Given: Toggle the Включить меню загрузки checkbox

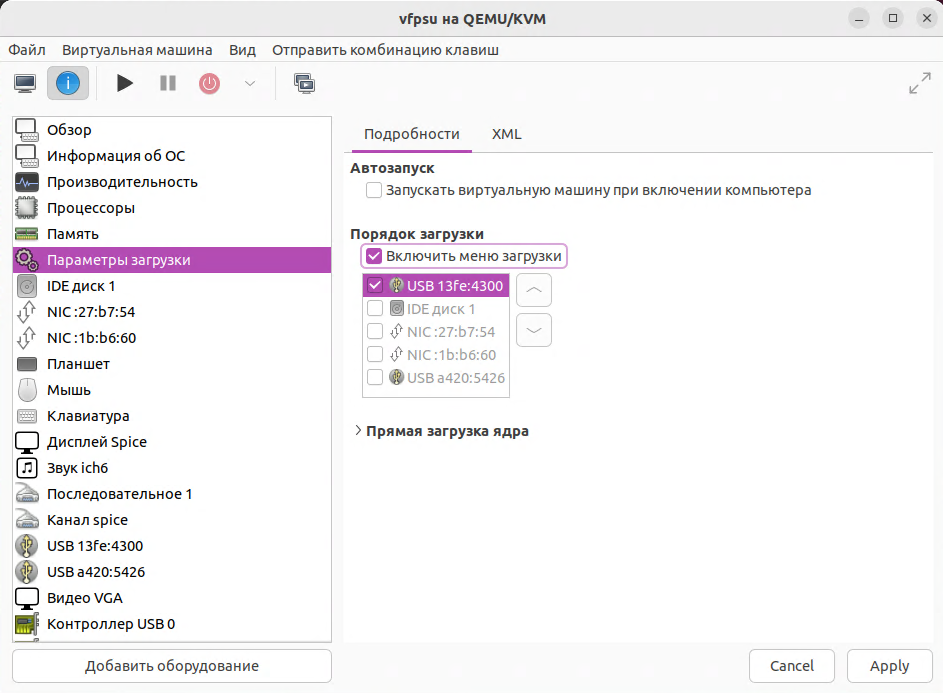Looking at the screenshot, I should tap(374, 256).
